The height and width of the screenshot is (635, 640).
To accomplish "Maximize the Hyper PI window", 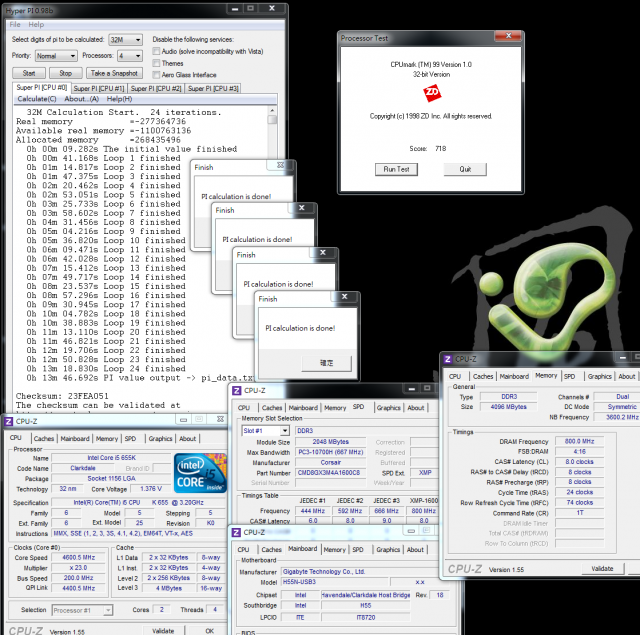I will click(x=251, y=9).
